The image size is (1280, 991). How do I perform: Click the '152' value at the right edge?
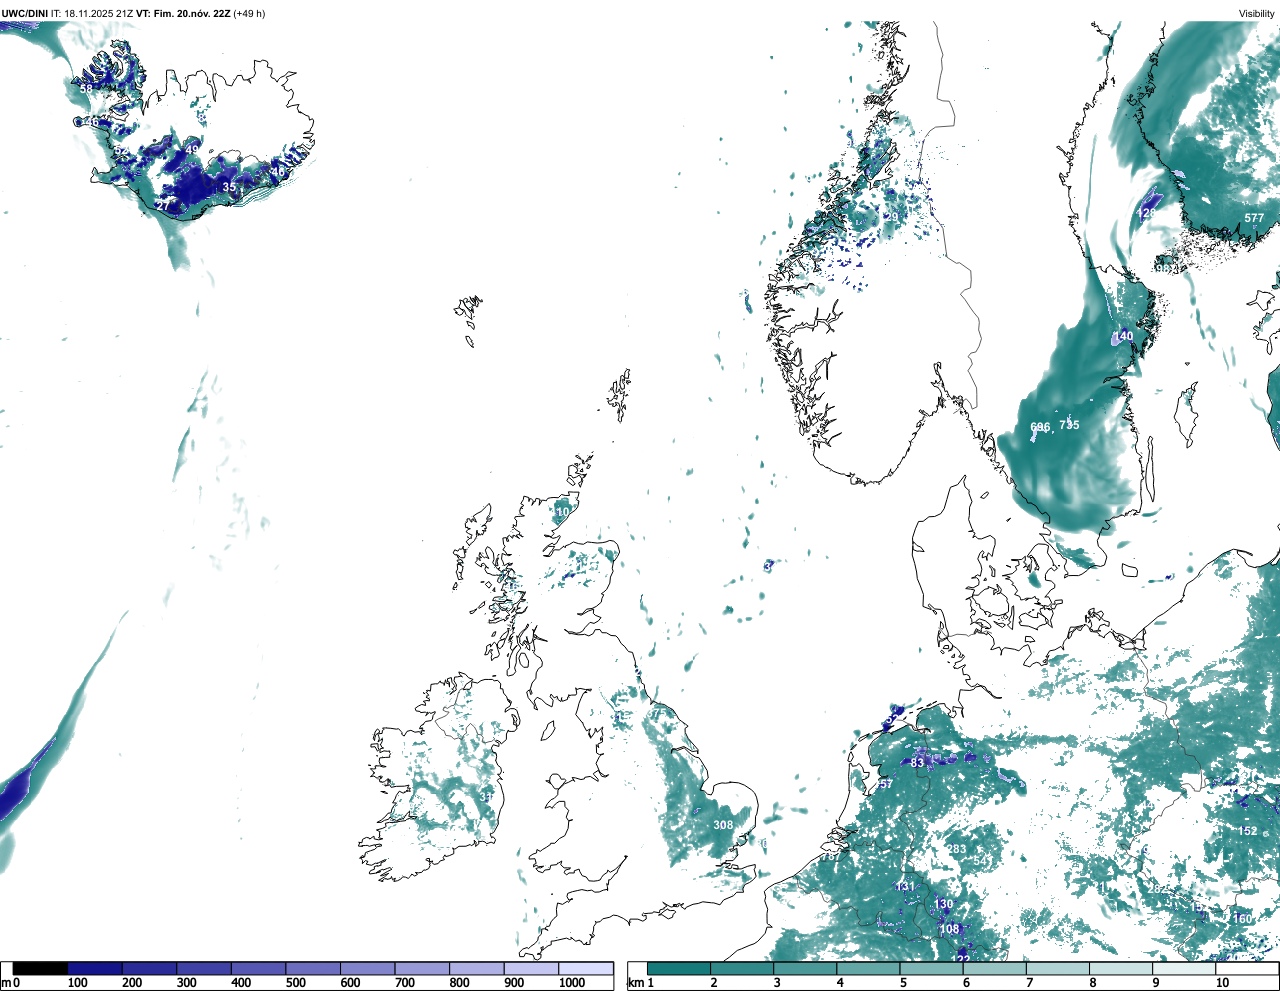click(1247, 831)
